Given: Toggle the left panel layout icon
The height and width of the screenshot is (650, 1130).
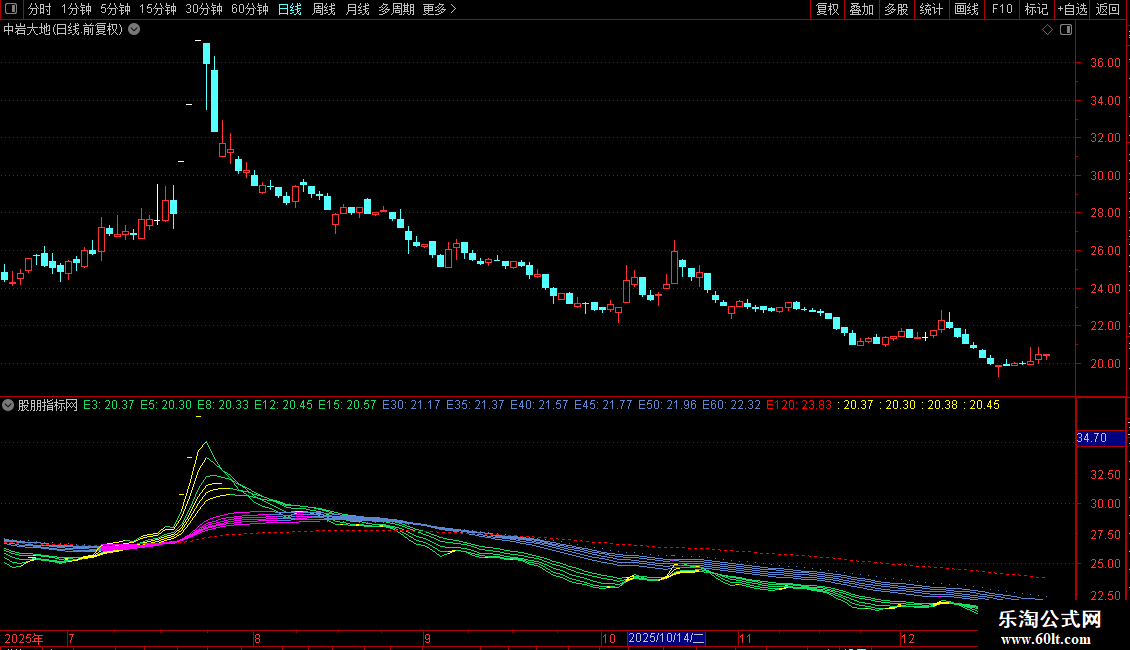Looking at the screenshot, I should pyautogui.click(x=11, y=9).
